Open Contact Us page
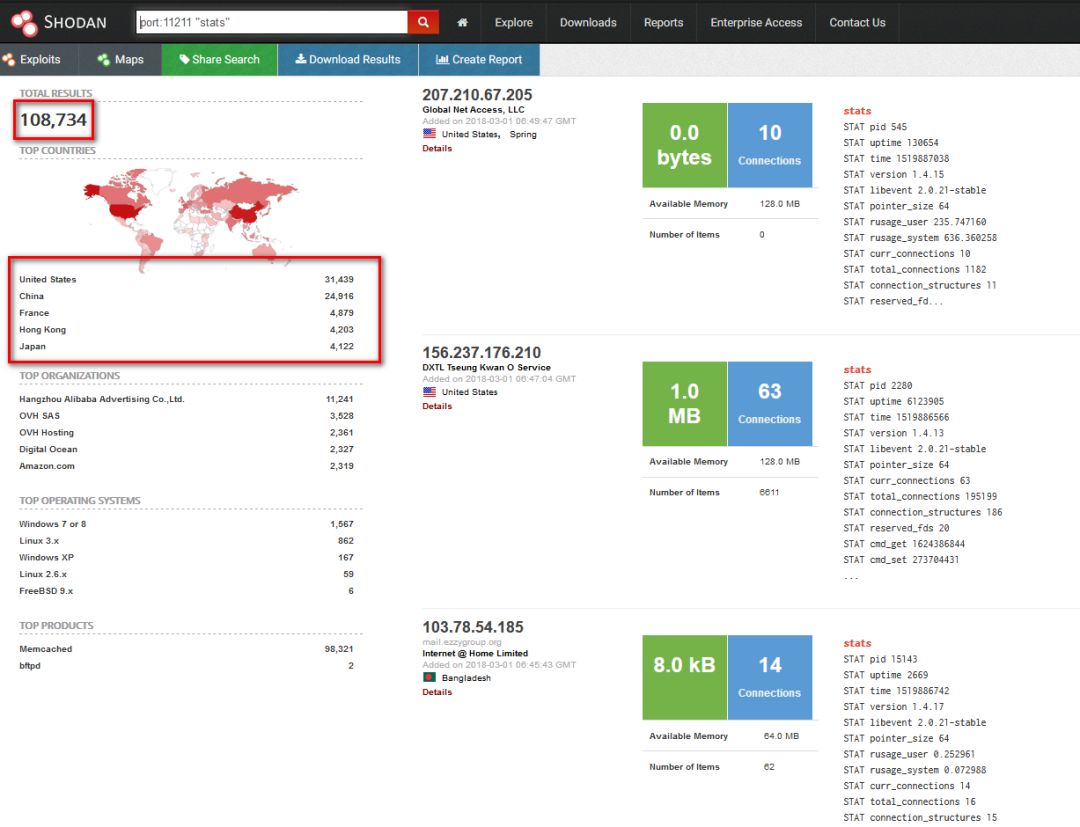The width and height of the screenshot is (1080, 827). tap(857, 23)
